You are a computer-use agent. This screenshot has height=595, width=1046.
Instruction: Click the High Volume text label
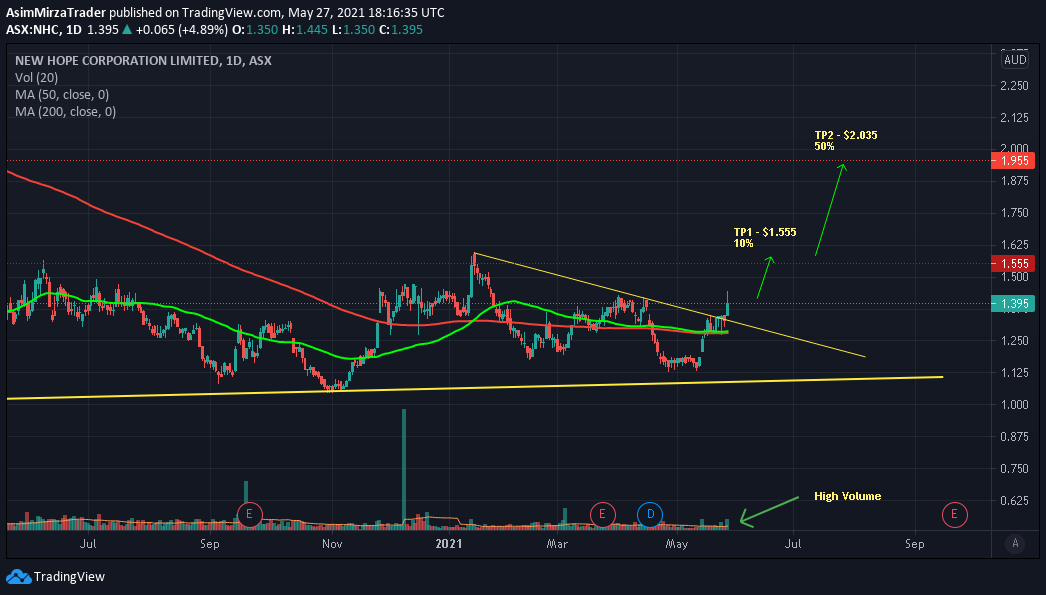pos(847,496)
